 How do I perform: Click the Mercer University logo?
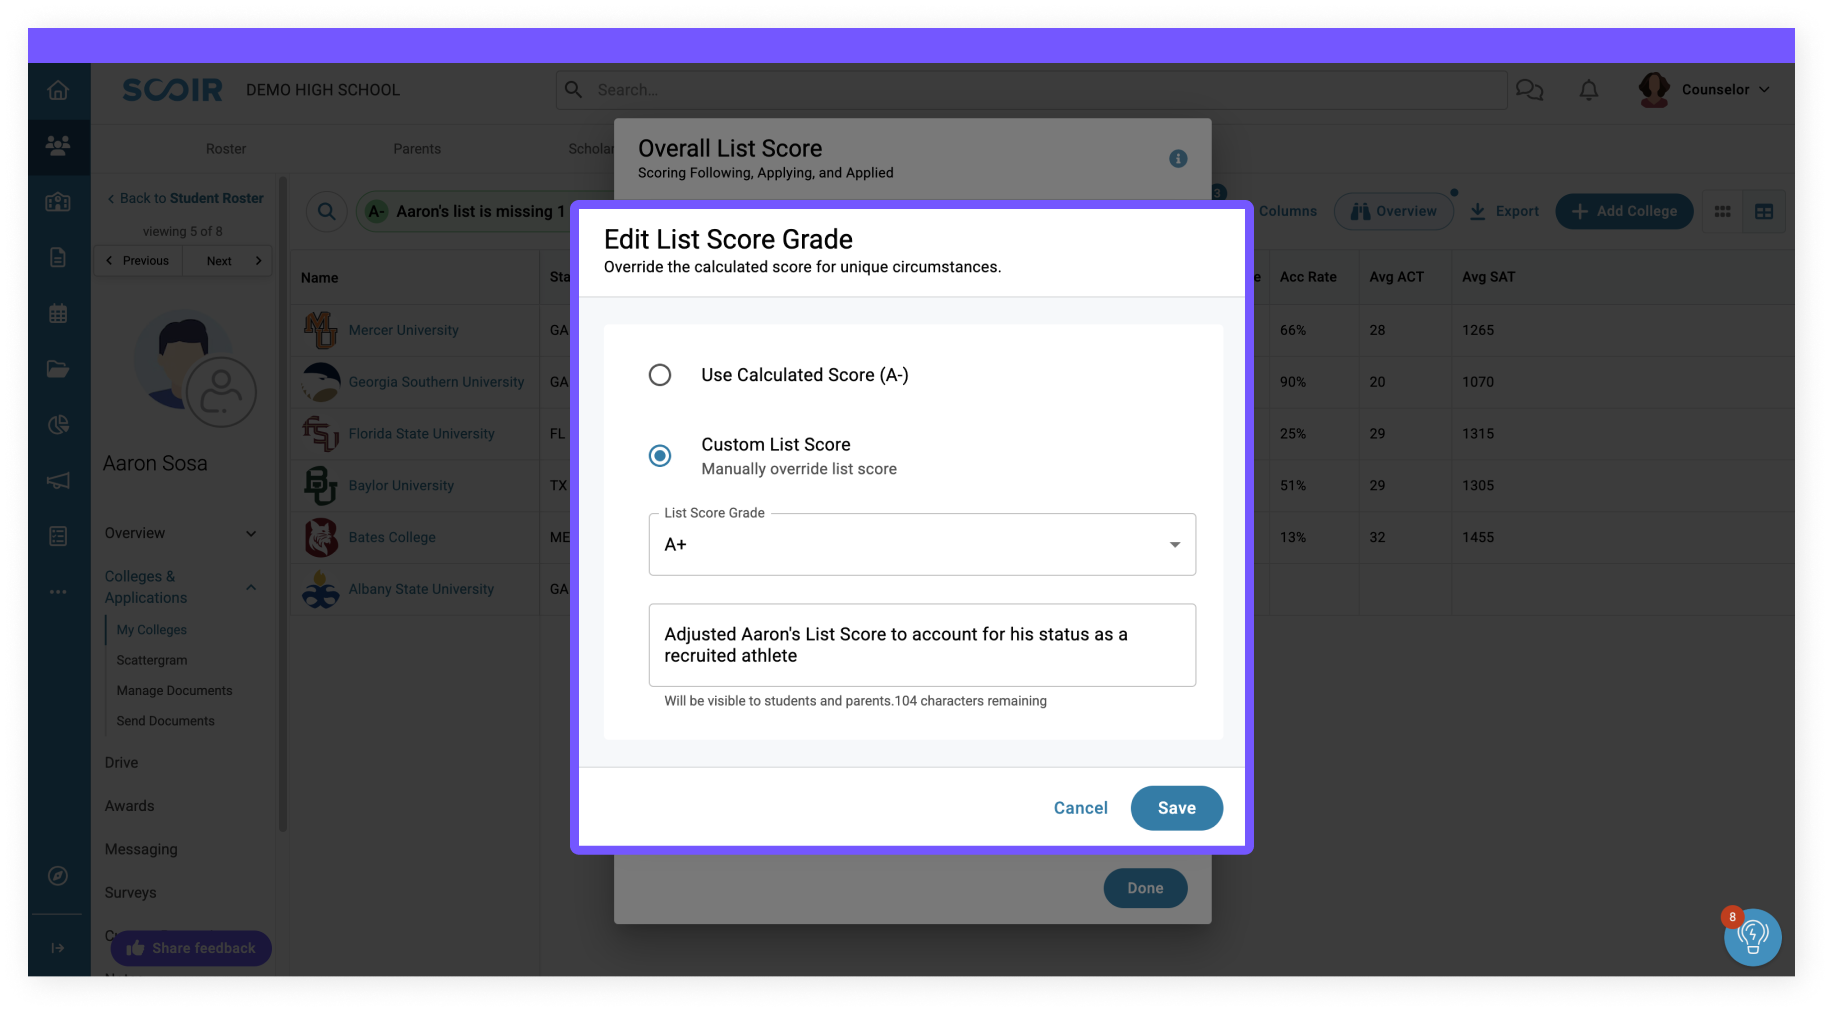click(x=320, y=330)
